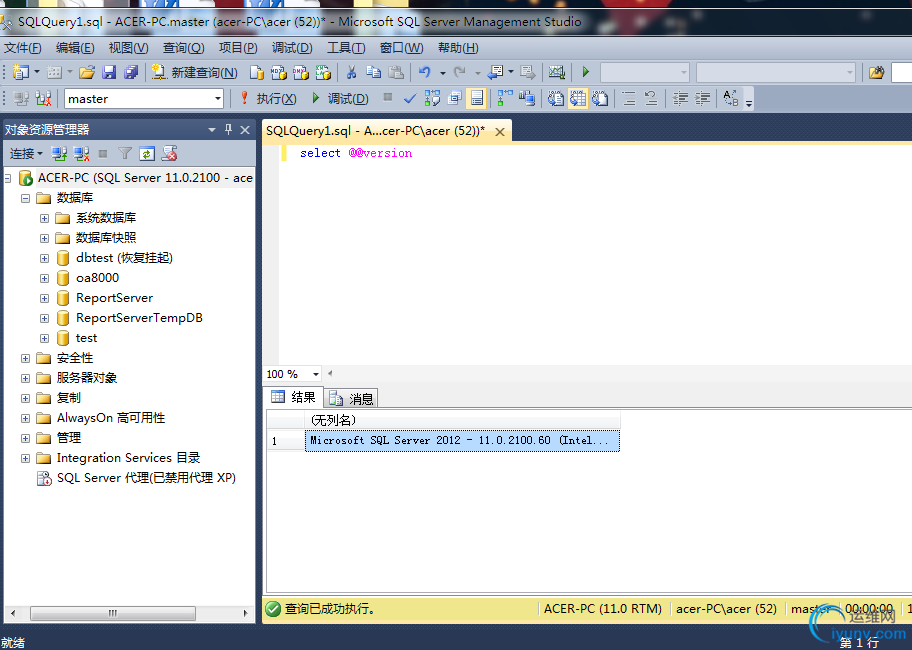Comment out the selected lines
Viewport: 912px width, 650px height.
629,99
